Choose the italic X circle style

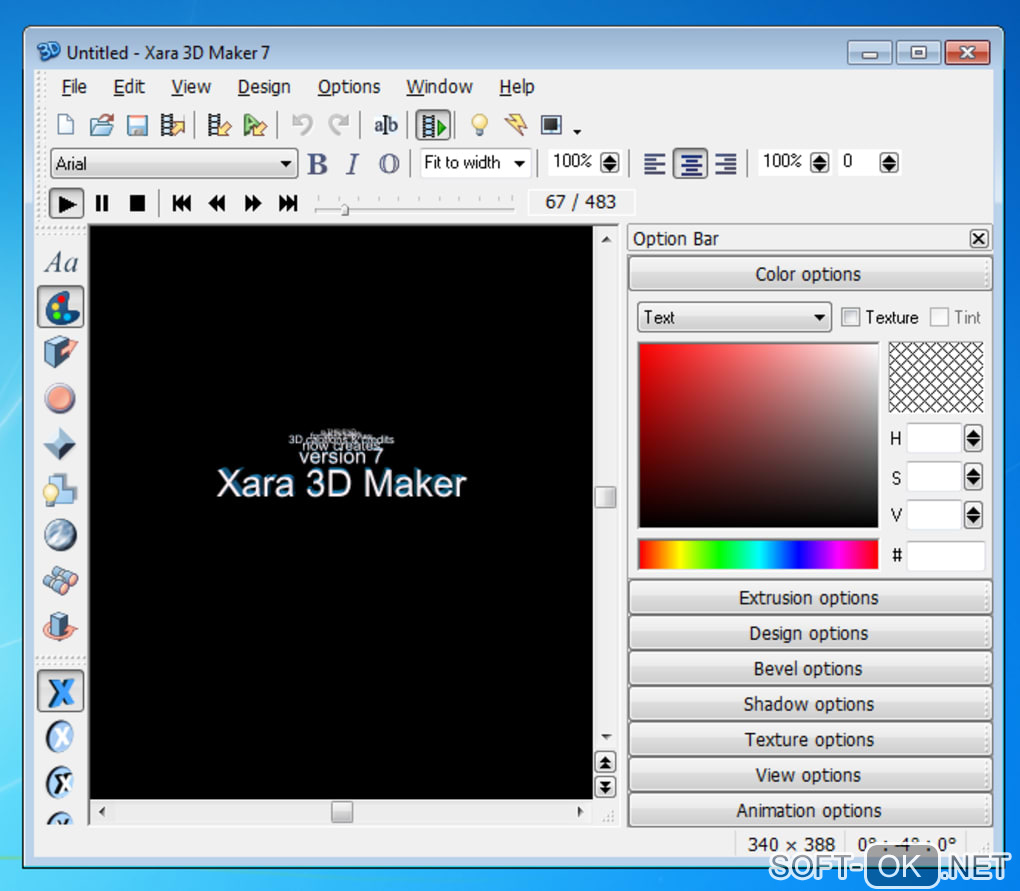(60, 782)
